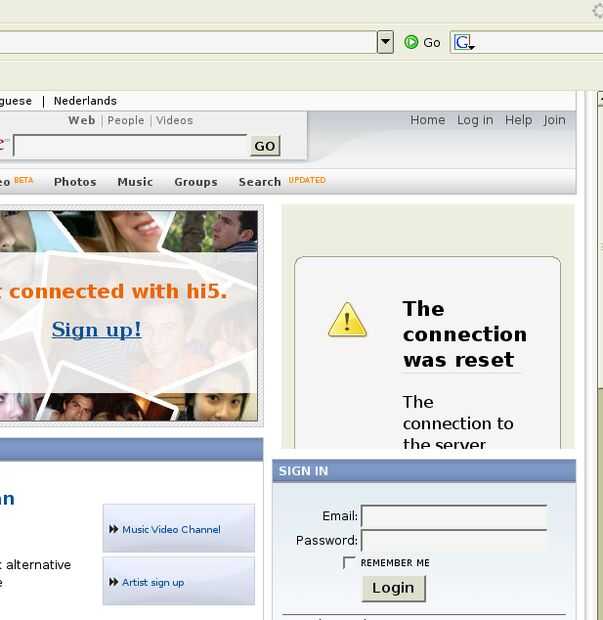Tick the Remember Me checkbox
Screen dimensions: 603x620
[348, 562]
